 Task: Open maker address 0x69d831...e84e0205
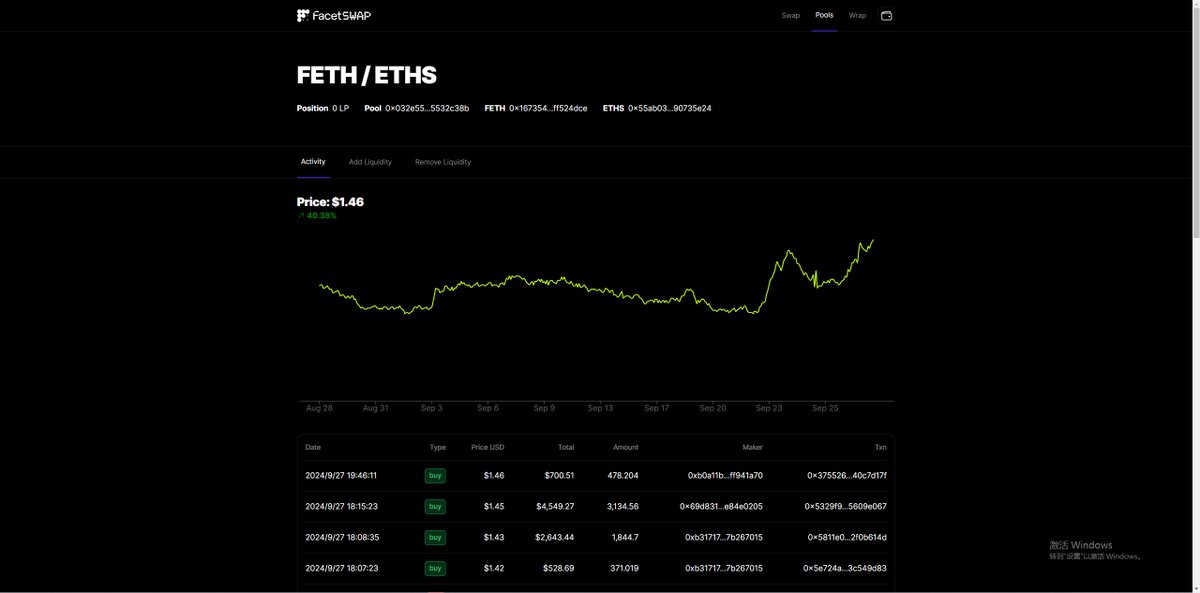pyautogui.click(x=721, y=507)
